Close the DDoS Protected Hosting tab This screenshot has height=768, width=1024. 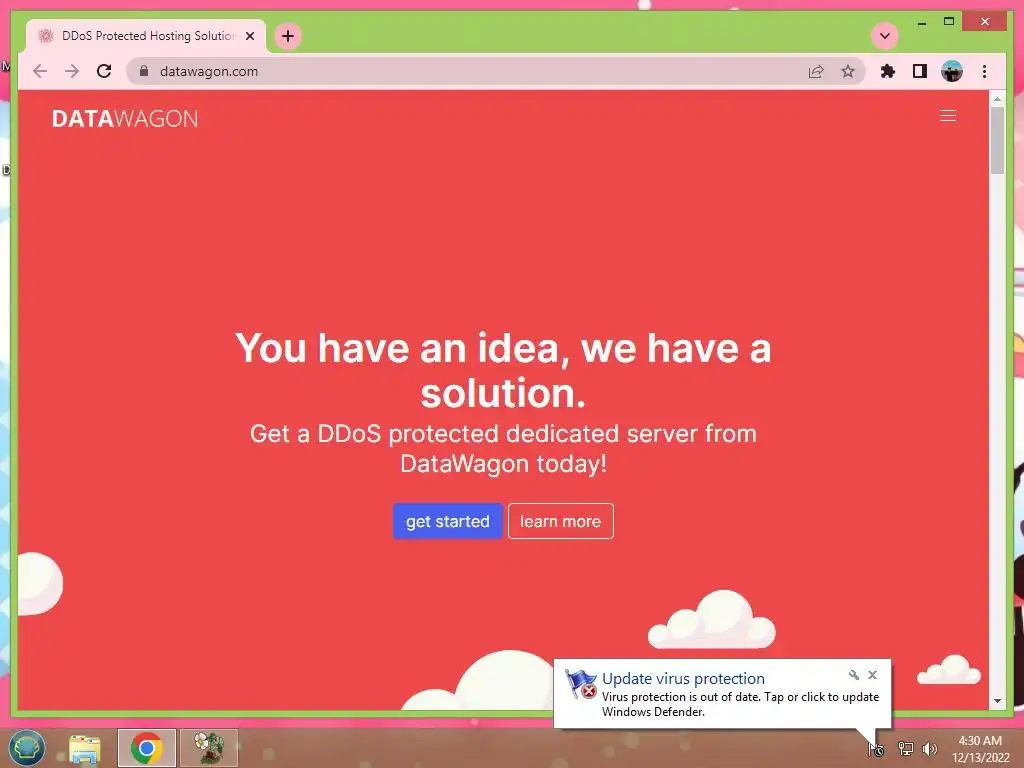tap(249, 36)
